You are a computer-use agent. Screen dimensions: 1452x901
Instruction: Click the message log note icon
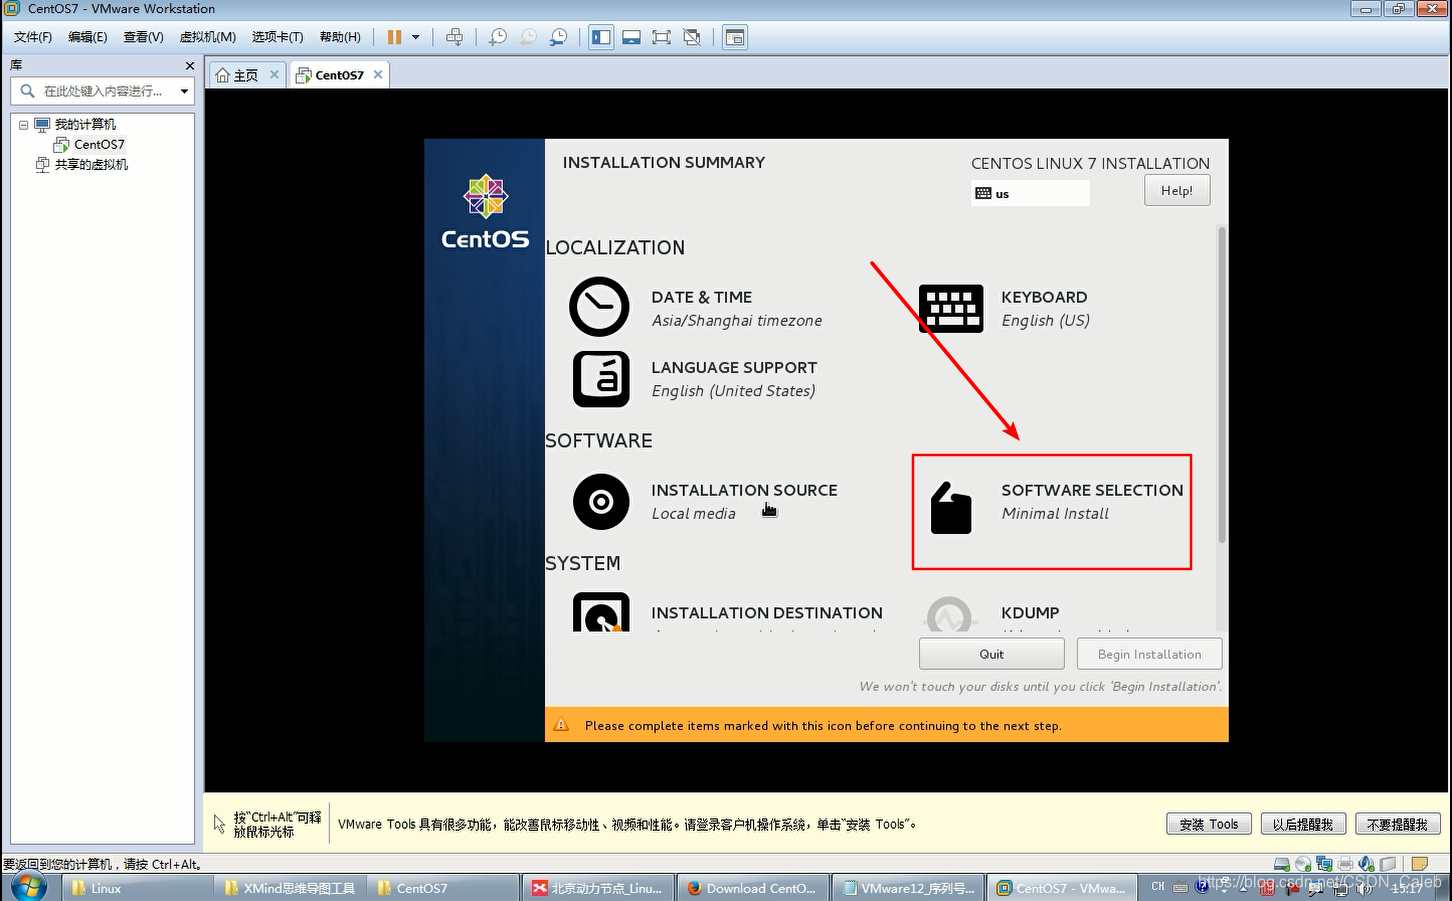tap(1419, 864)
